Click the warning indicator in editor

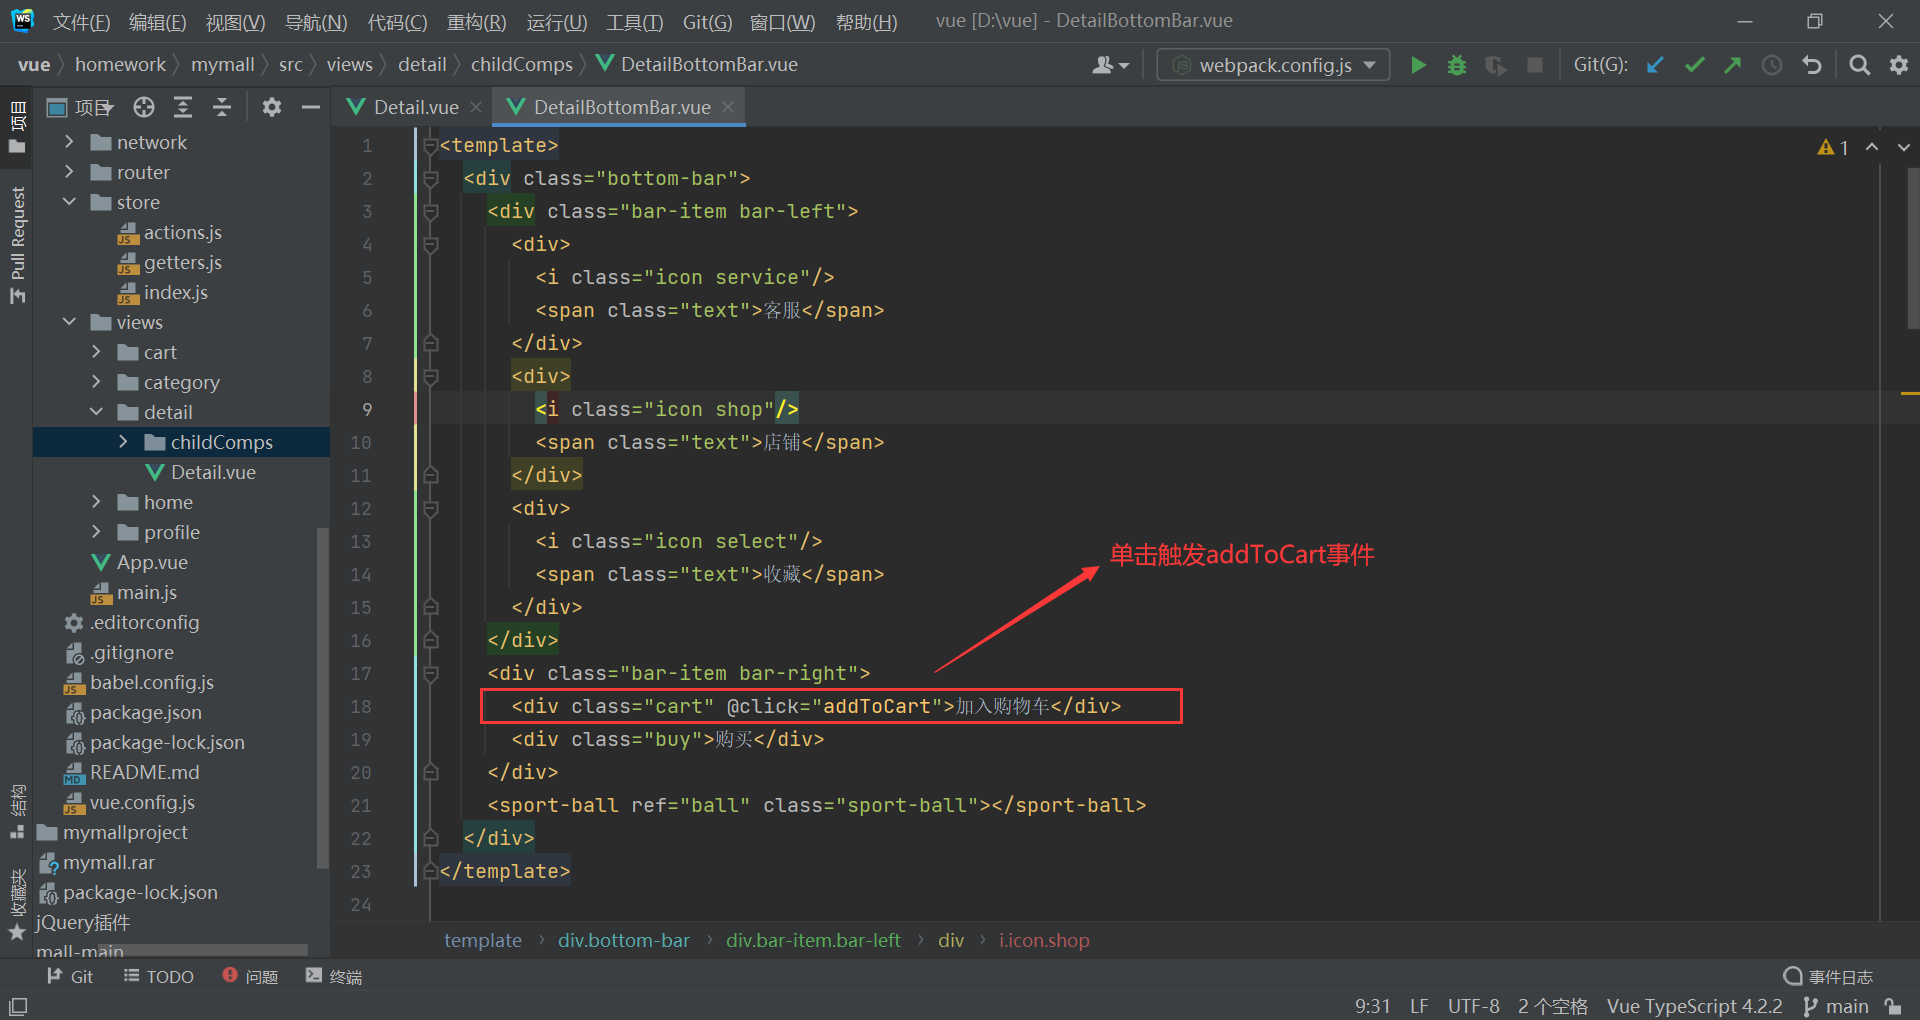pyautogui.click(x=1833, y=147)
